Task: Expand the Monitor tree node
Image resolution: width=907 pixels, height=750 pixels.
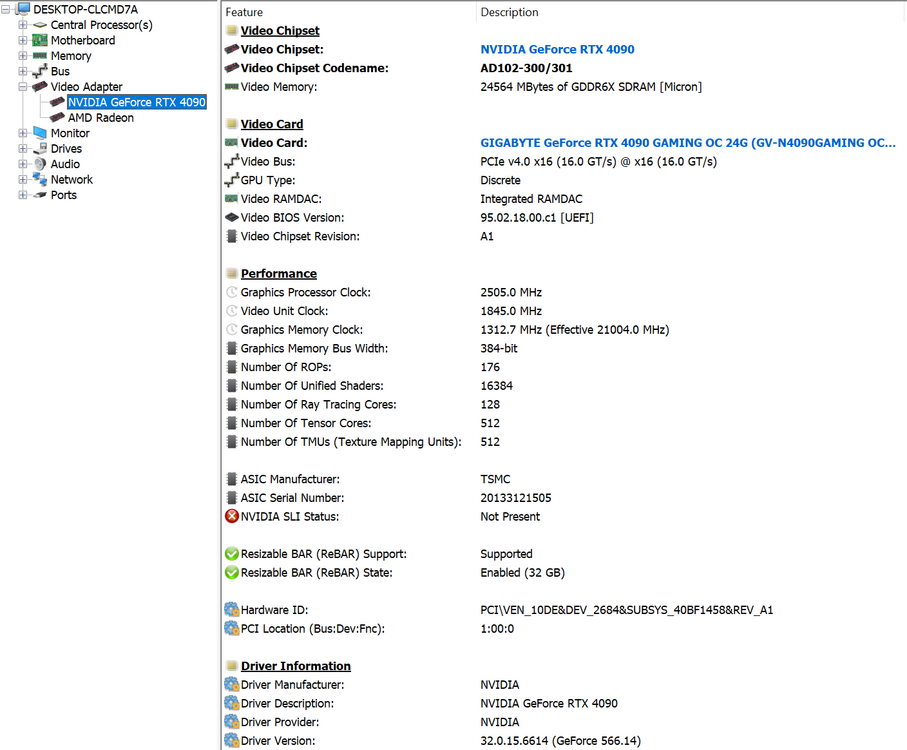Action: [x=23, y=133]
